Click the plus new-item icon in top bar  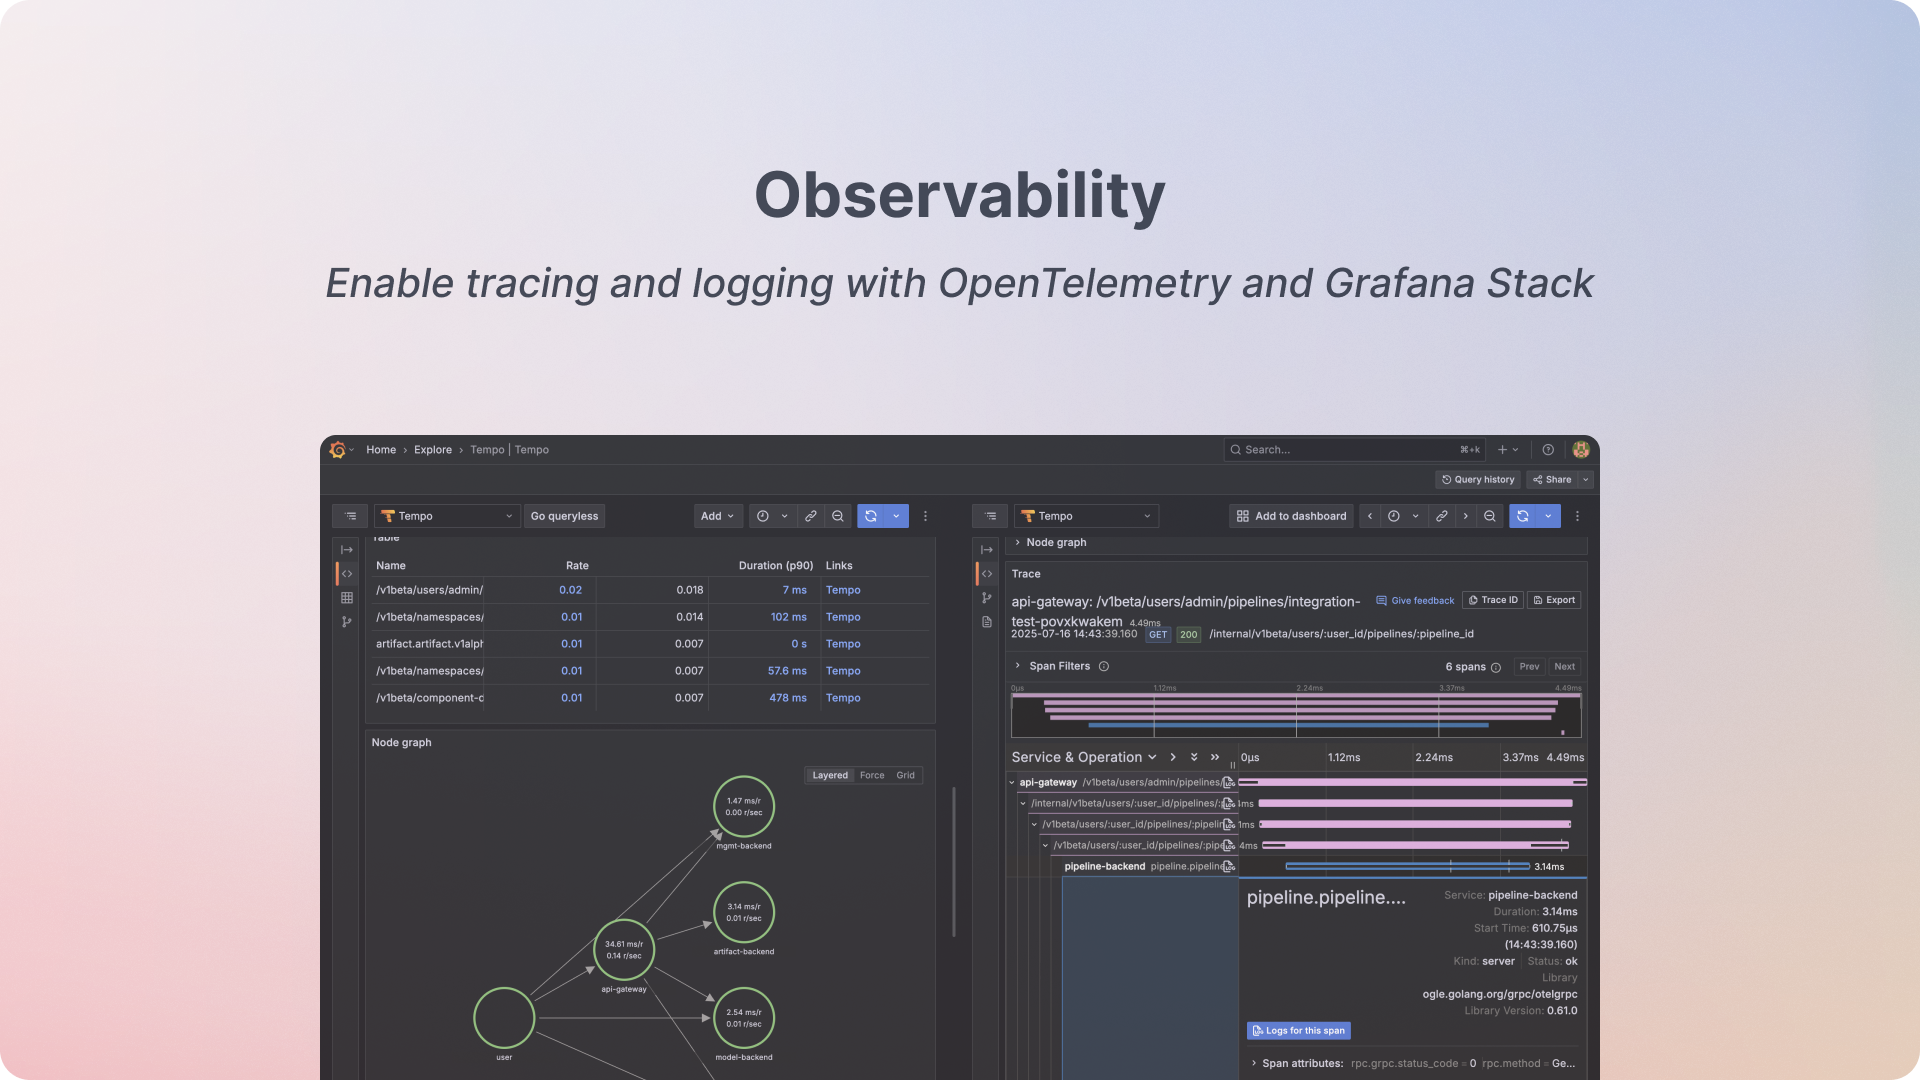[x=1502, y=450]
